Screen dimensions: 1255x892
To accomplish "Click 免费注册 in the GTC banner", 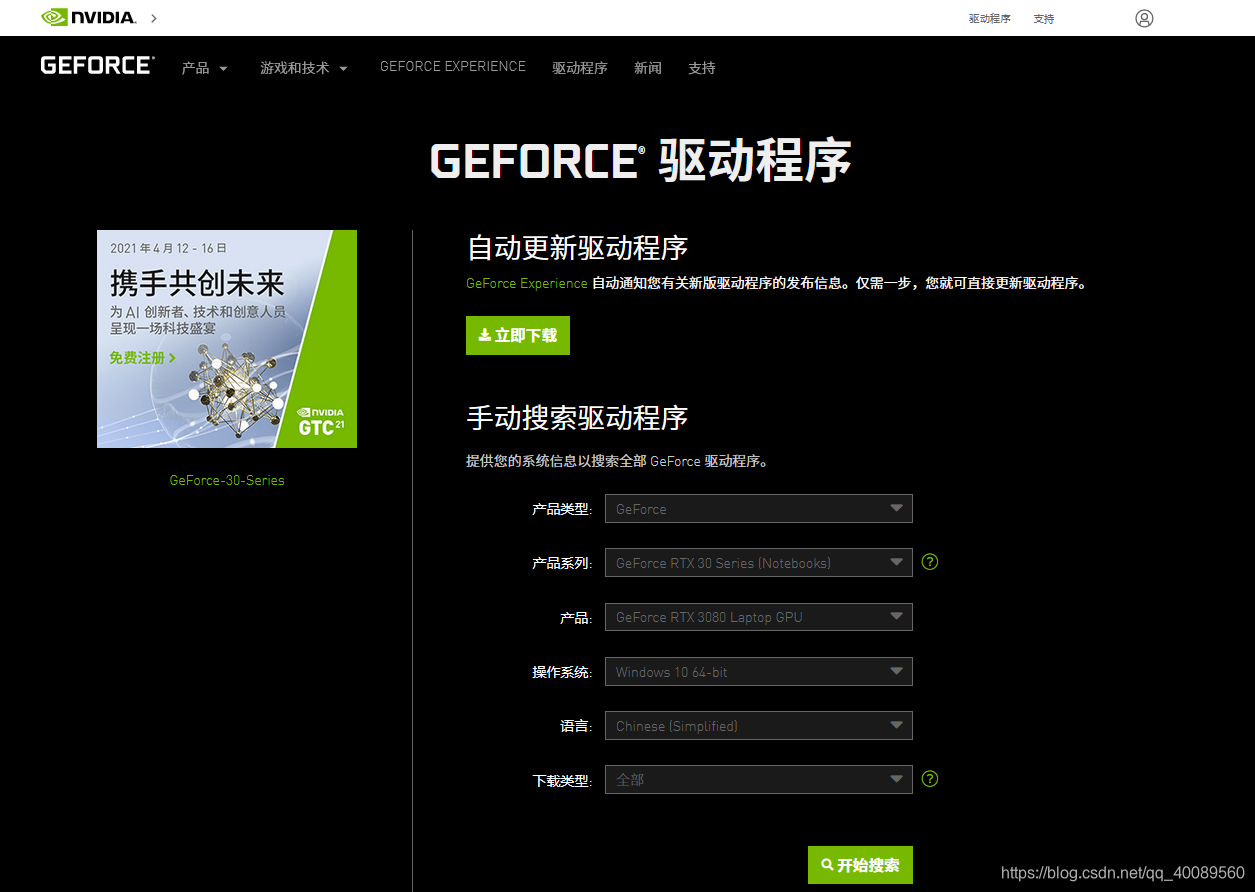I will tap(142, 357).
